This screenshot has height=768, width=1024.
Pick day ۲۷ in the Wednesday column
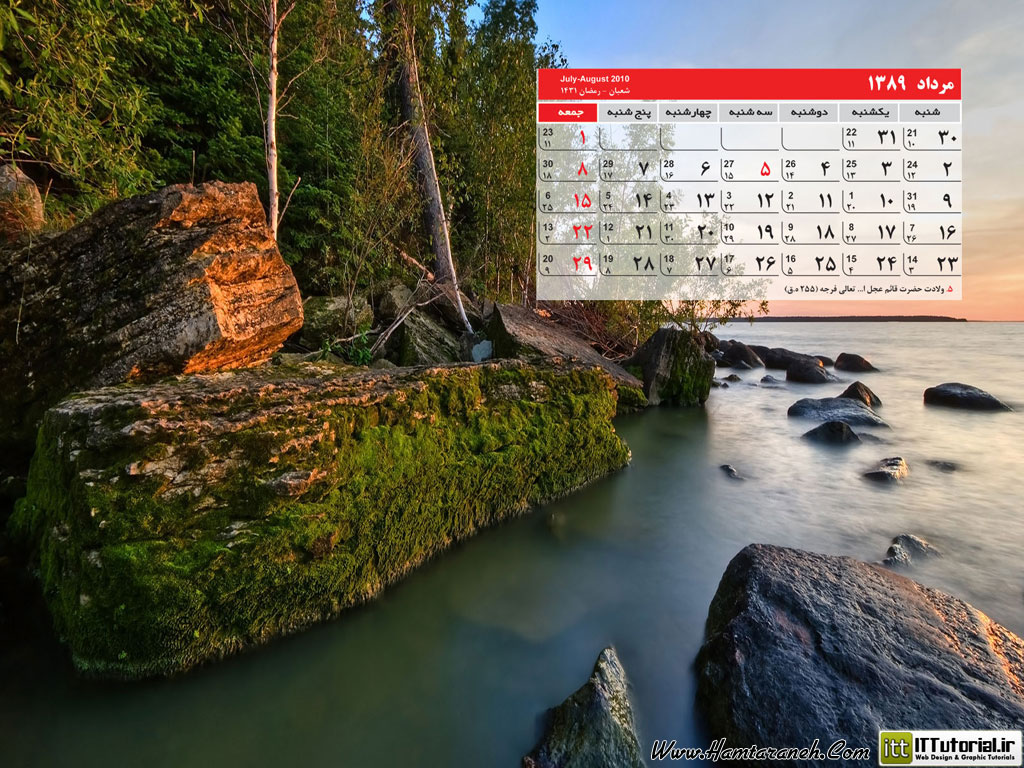pyautogui.click(x=705, y=263)
